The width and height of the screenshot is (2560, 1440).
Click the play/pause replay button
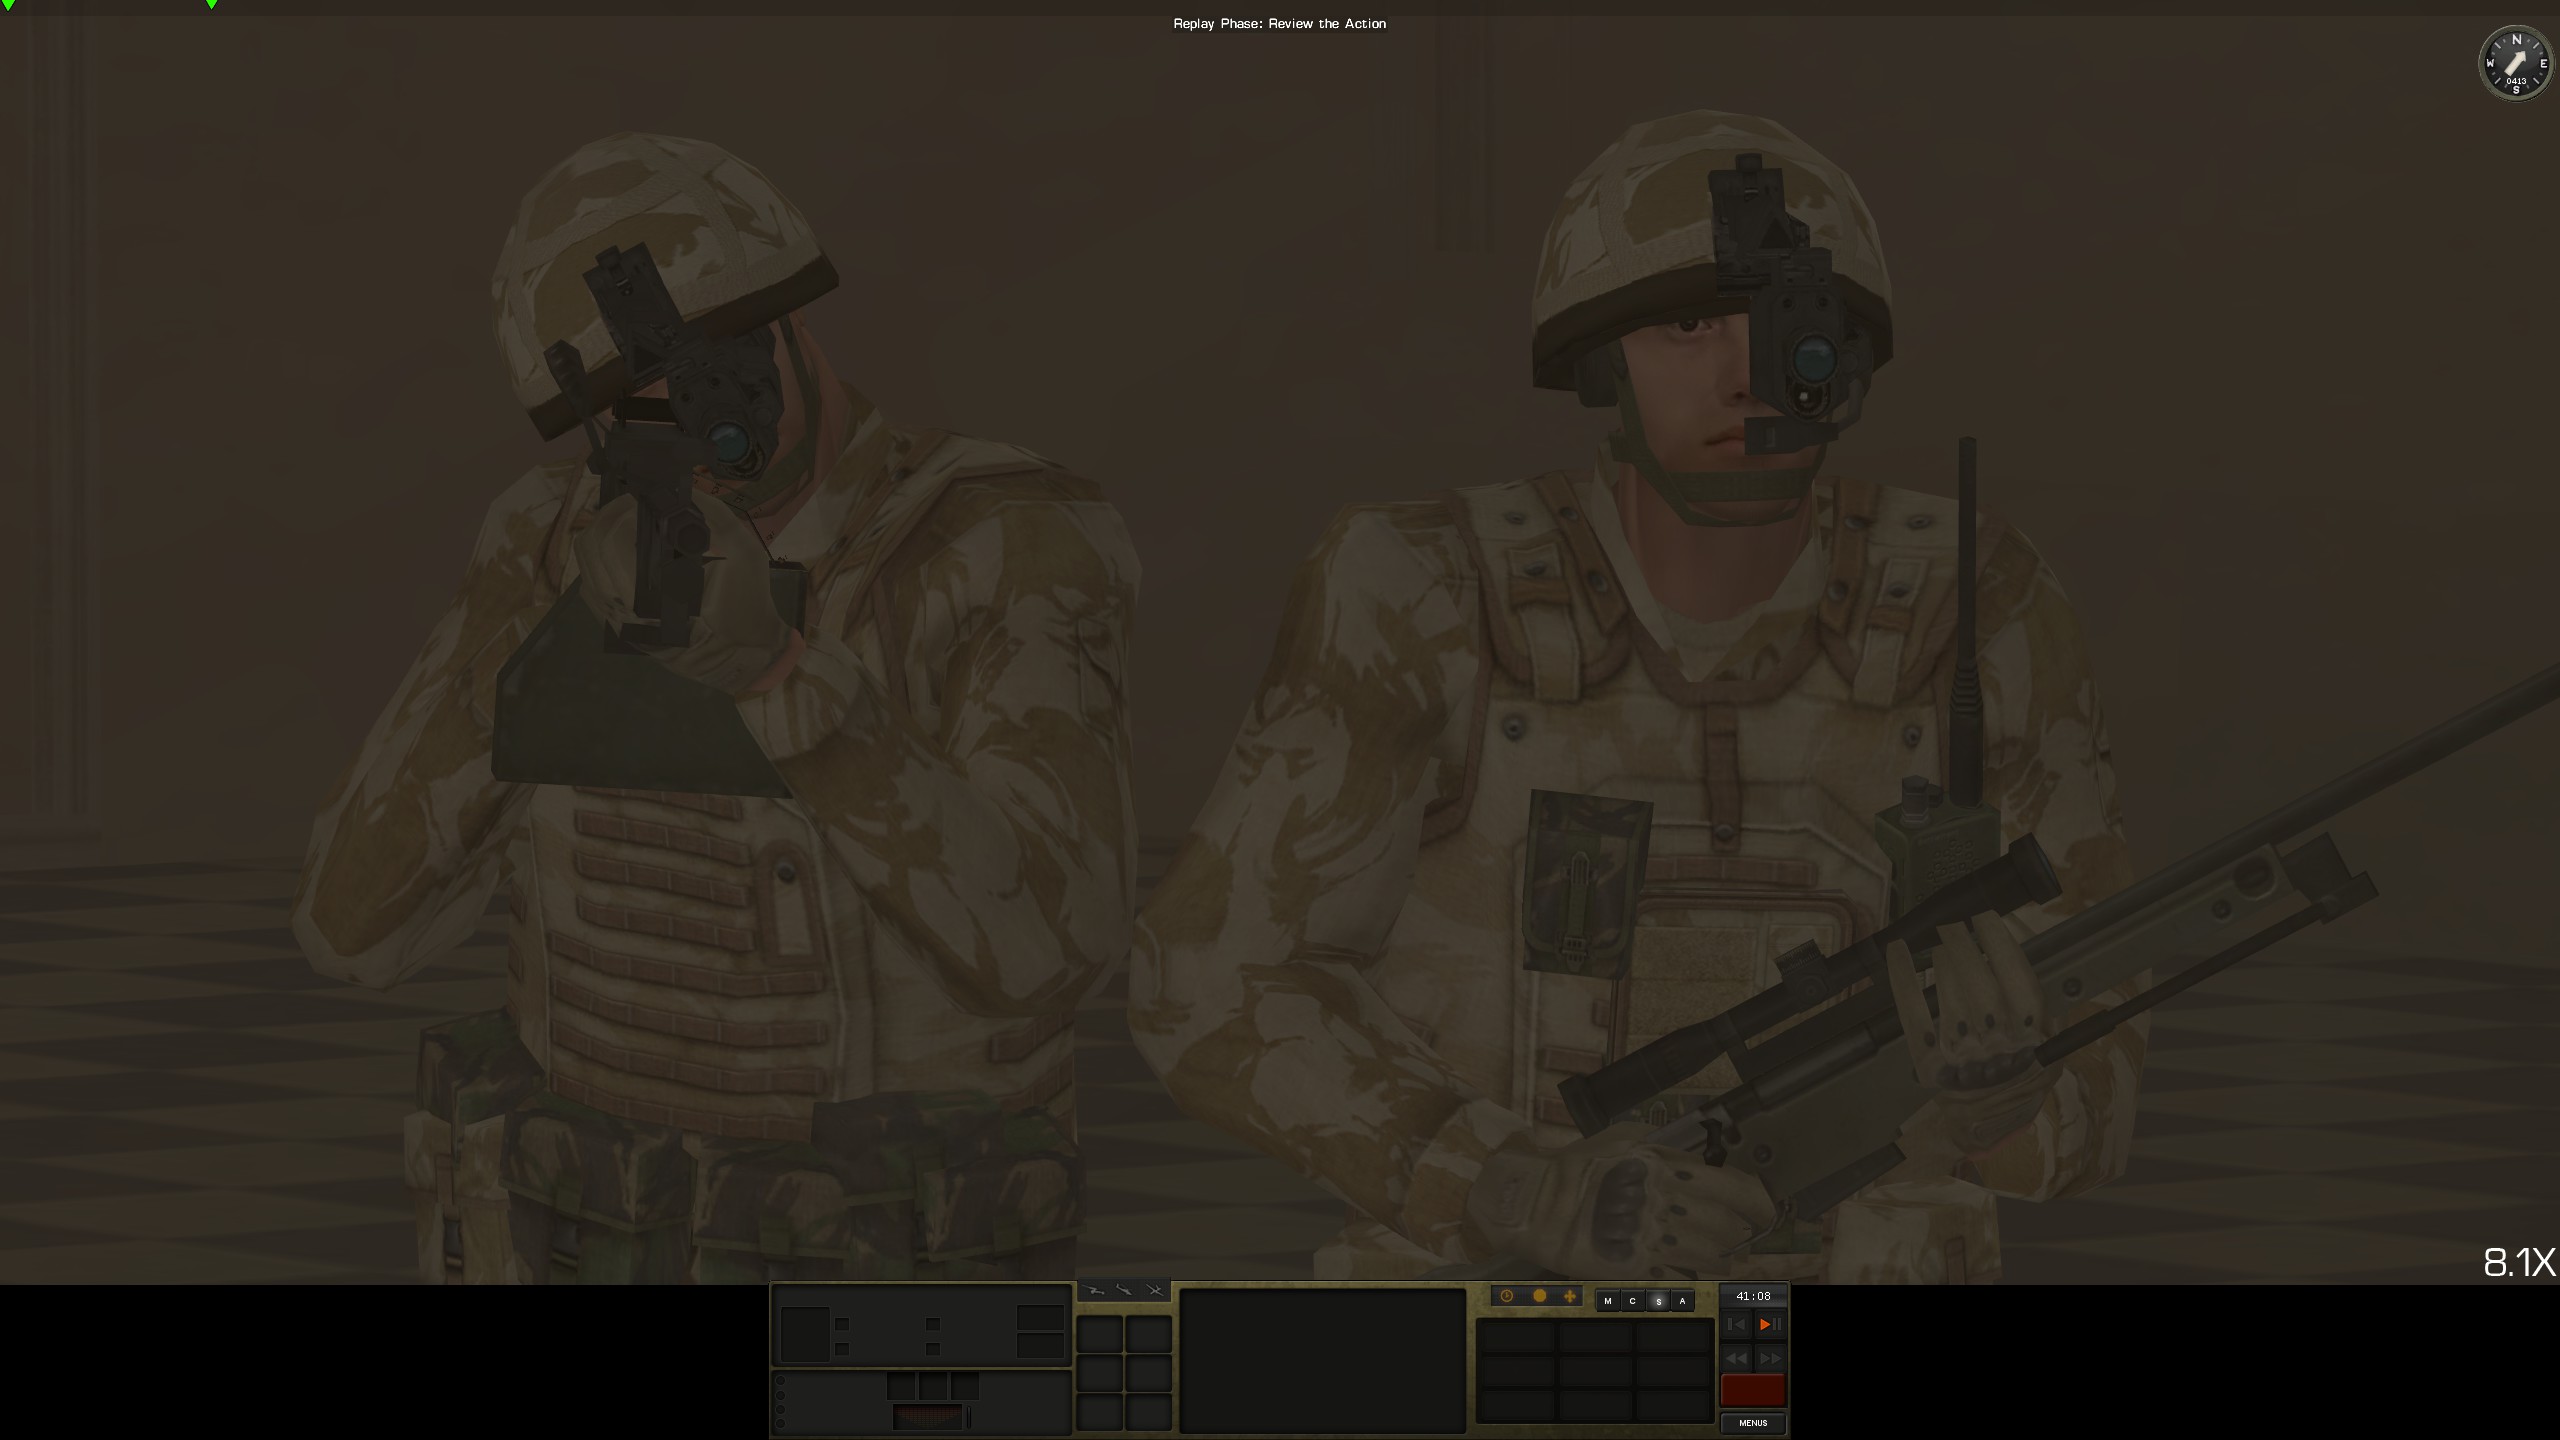1769,1324
